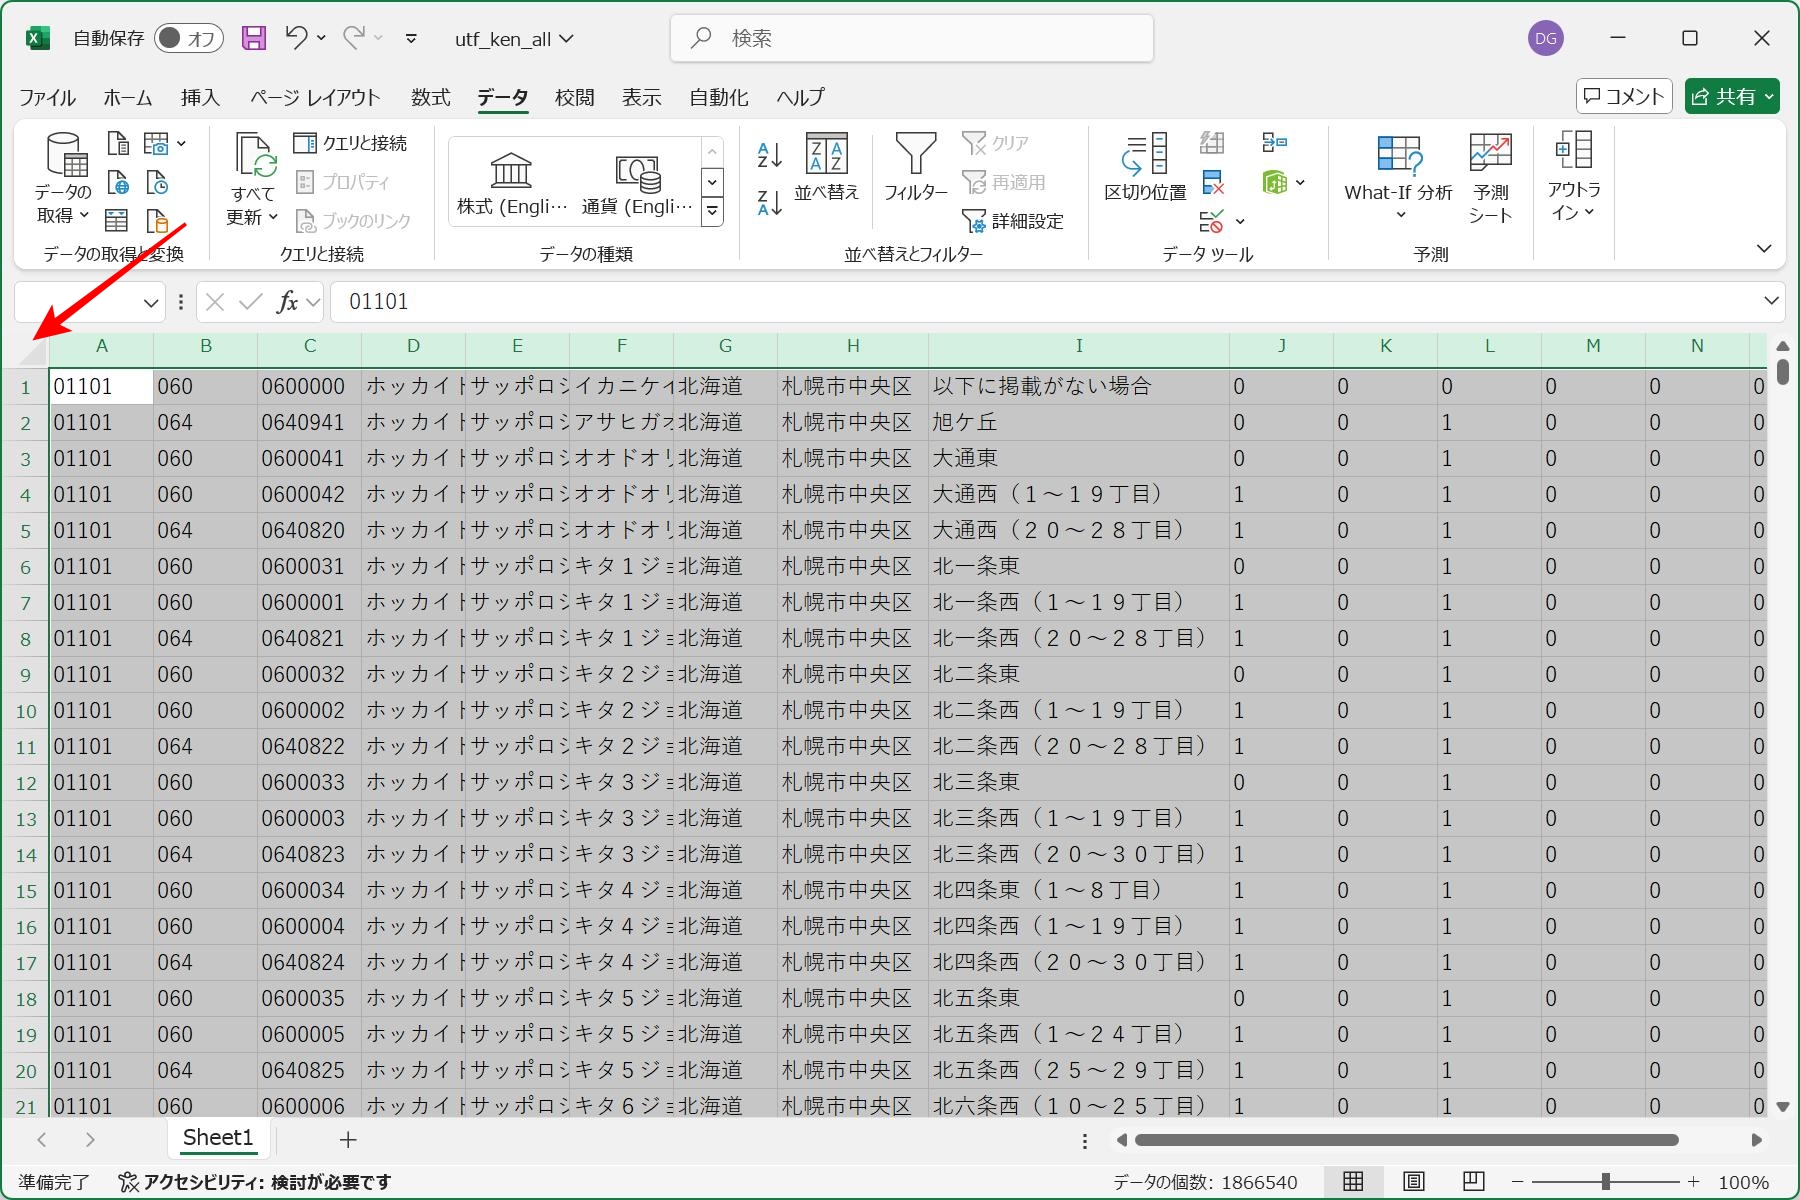Select Sheet1 tab
Image resolution: width=1800 pixels, height=1200 pixels.
(218, 1138)
